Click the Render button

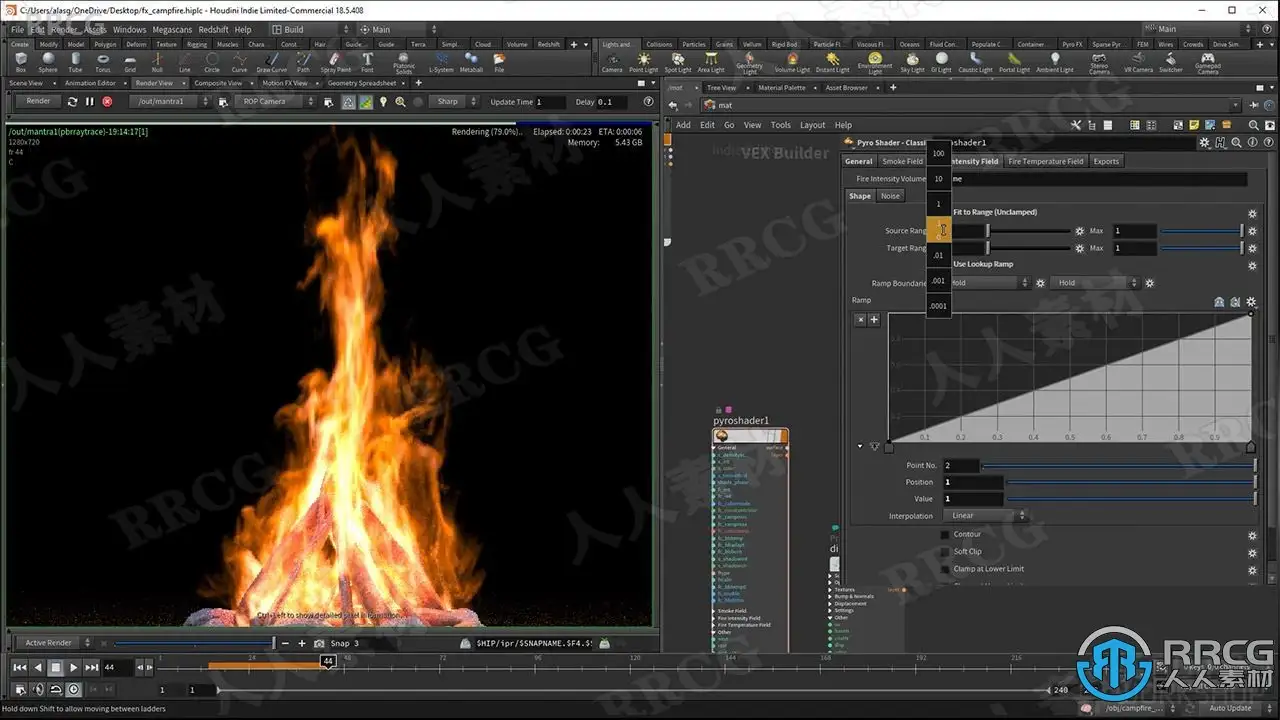coord(38,101)
